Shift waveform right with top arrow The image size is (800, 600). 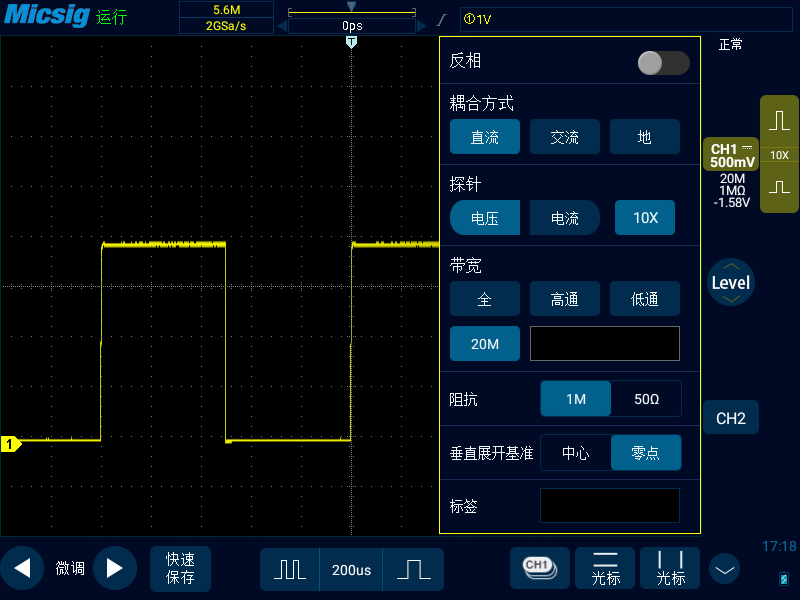[x=421, y=26]
